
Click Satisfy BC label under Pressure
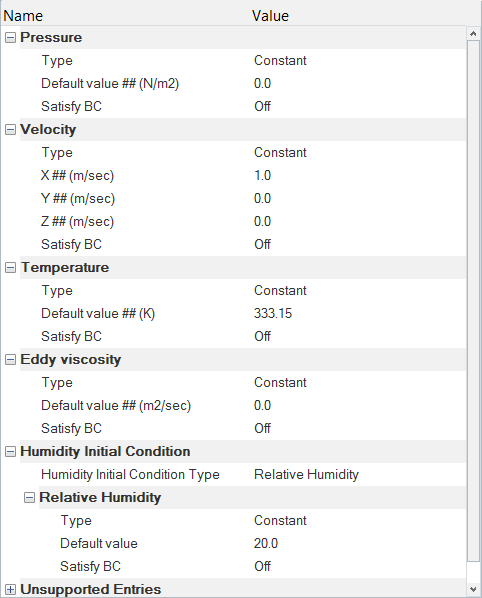[x=72, y=106]
